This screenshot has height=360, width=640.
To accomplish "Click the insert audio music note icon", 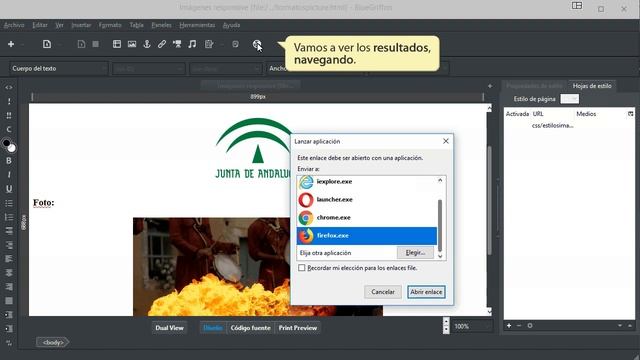I will (x=192, y=44).
